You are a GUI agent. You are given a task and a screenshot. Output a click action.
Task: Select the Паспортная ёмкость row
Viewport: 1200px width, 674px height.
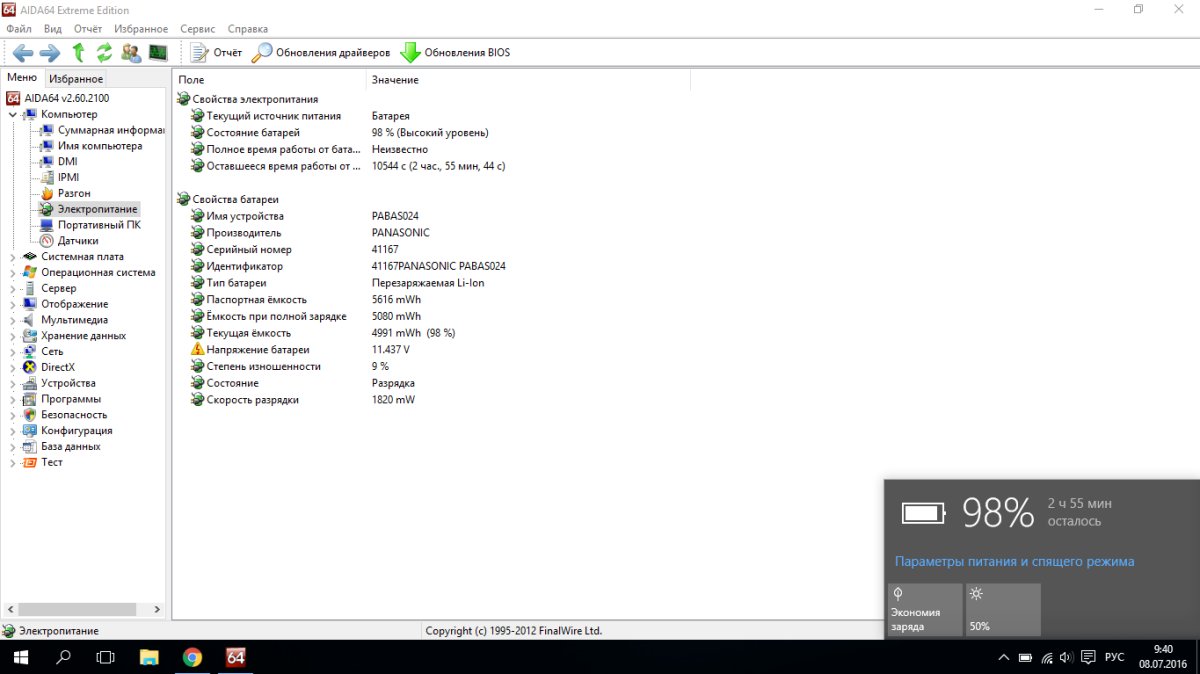[432, 299]
